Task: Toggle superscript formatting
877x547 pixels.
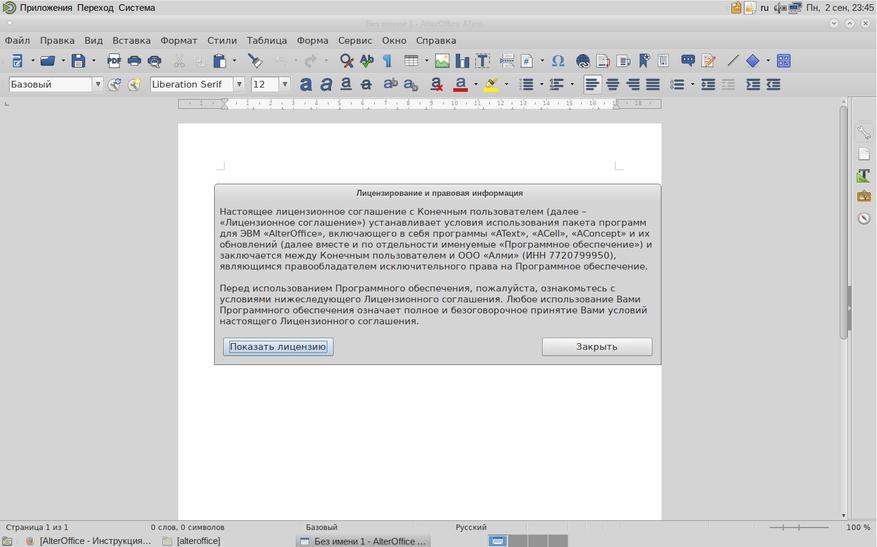Action: coord(390,84)
